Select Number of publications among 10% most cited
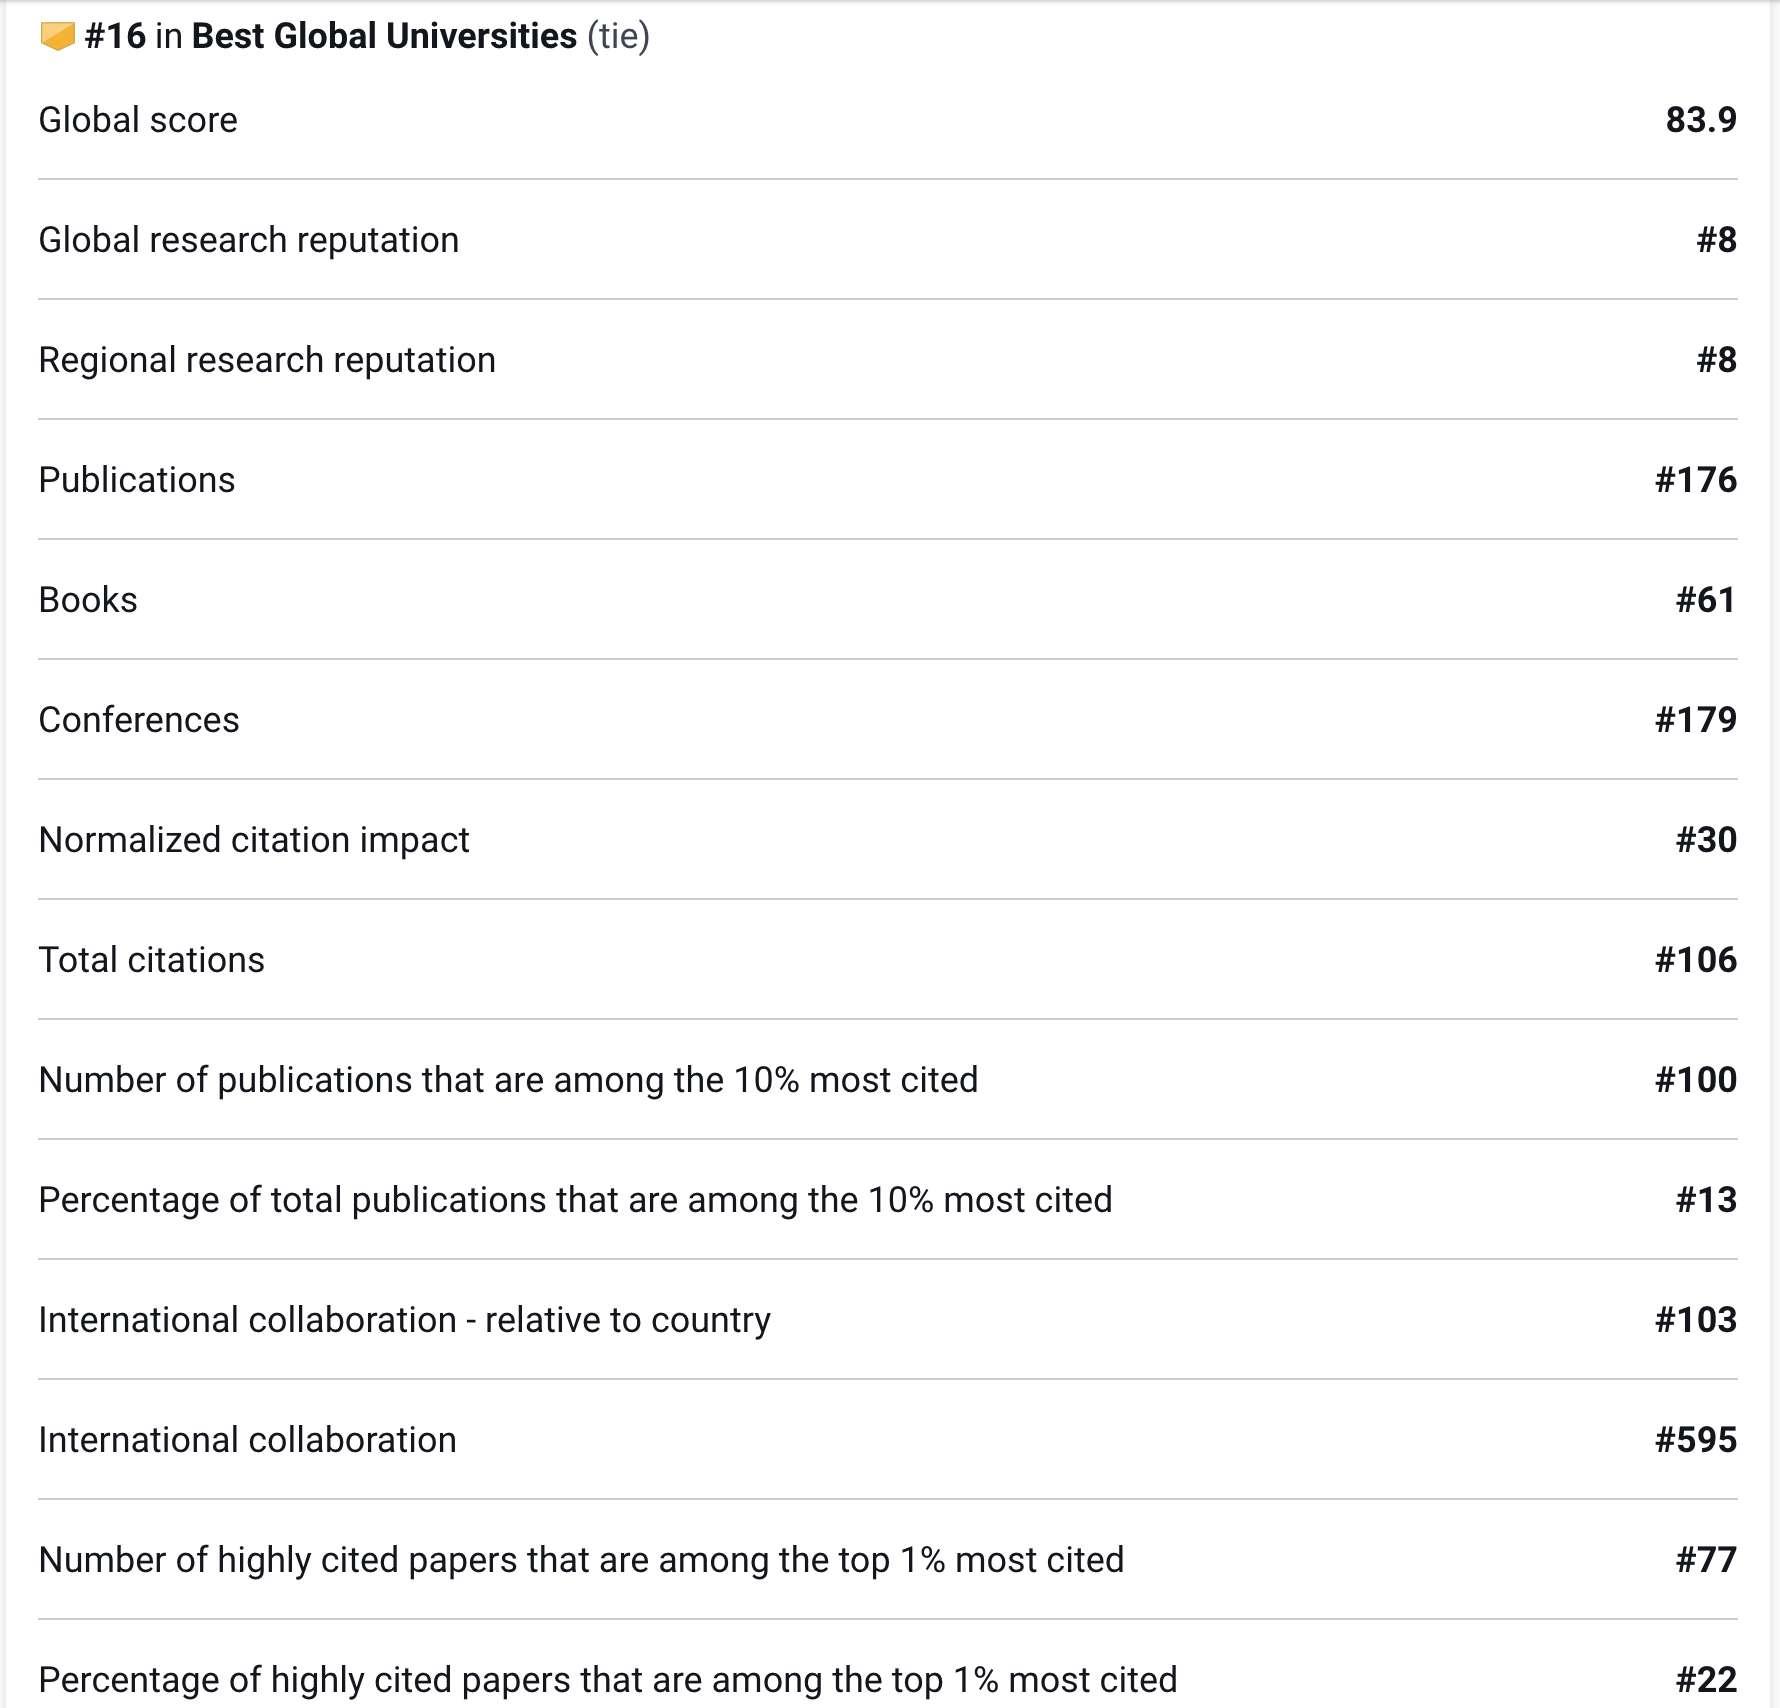1780x1708 pixels. pos(508,1080)
